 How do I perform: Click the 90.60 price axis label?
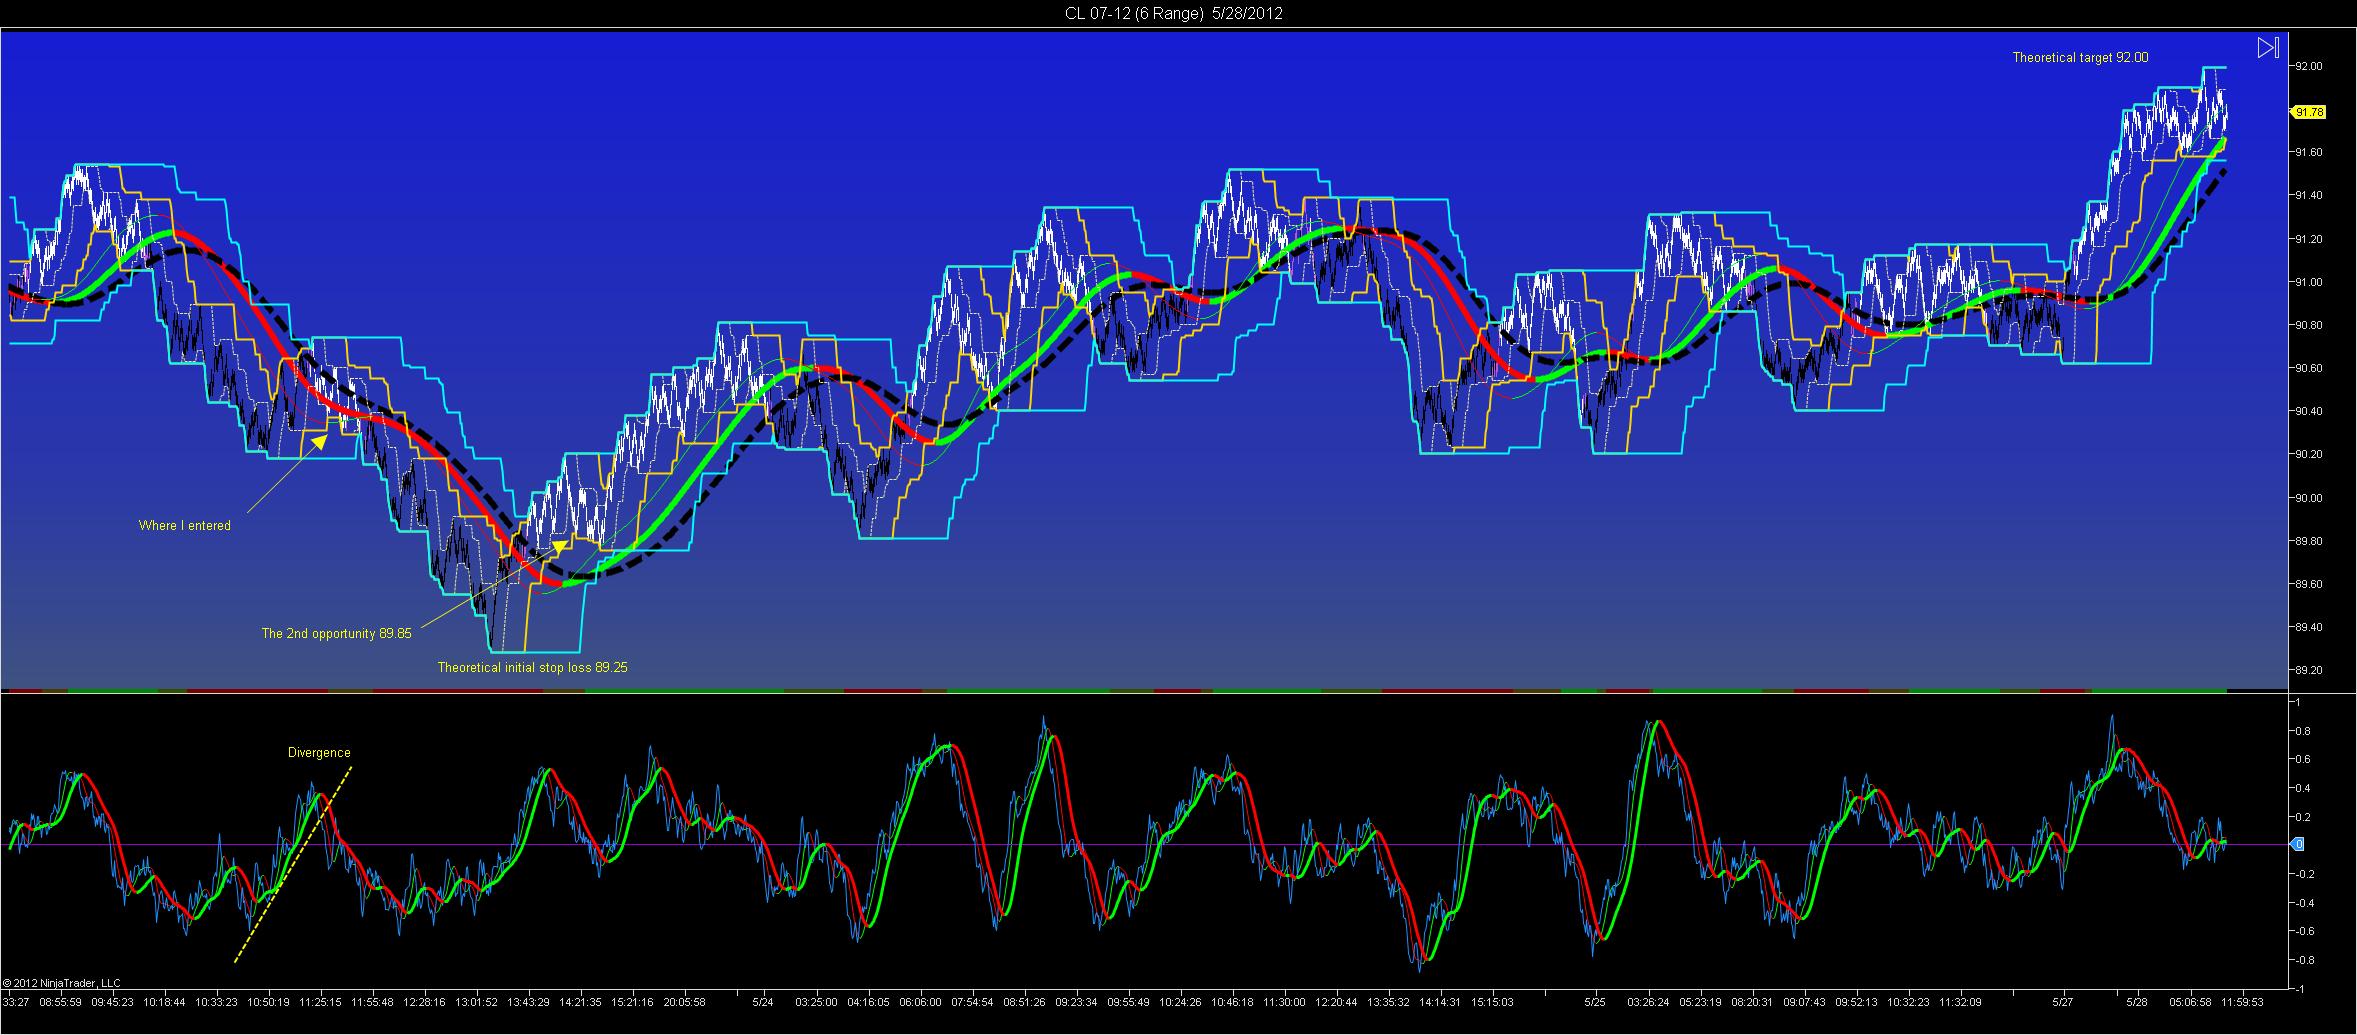[x=2309, y=369]
